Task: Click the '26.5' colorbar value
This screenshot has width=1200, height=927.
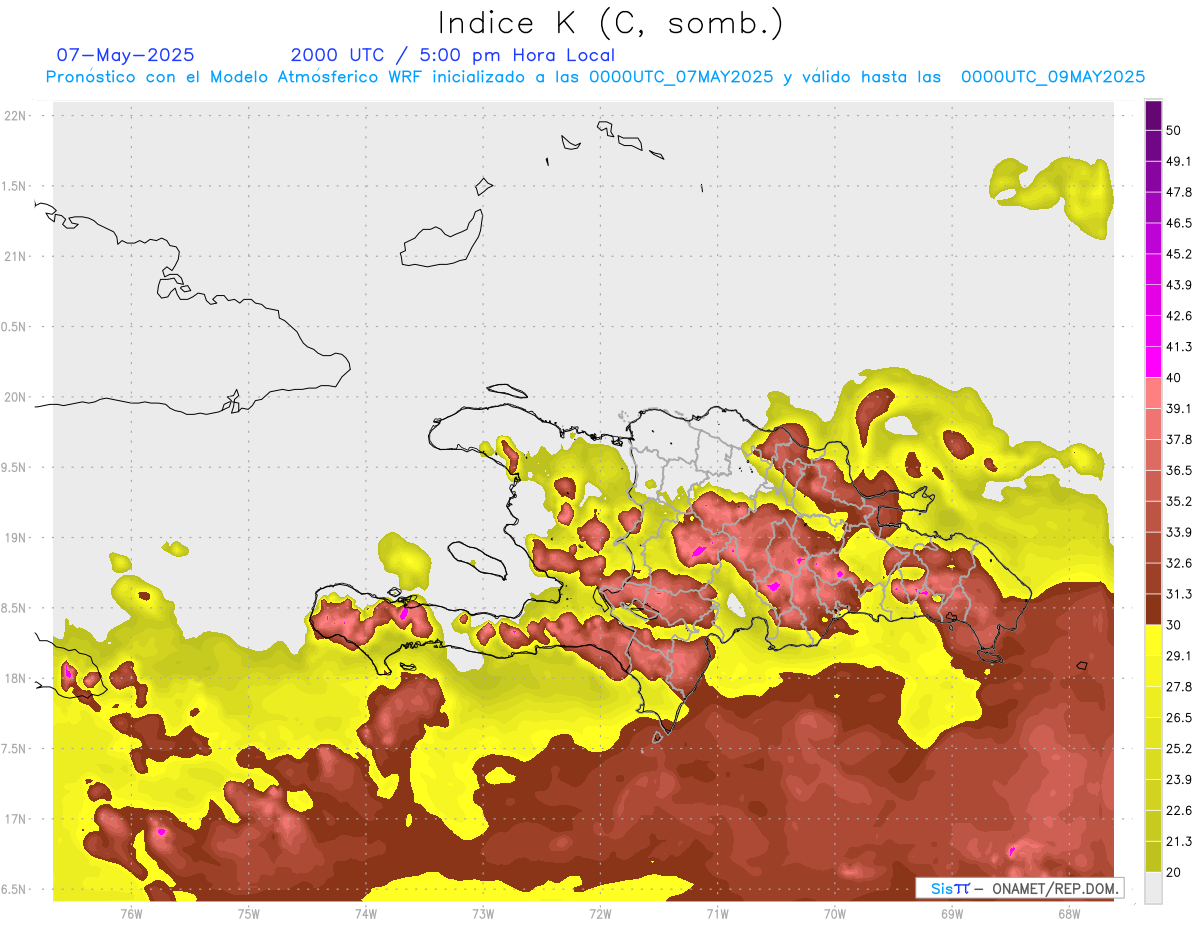Action: [x=1179, y=718]
